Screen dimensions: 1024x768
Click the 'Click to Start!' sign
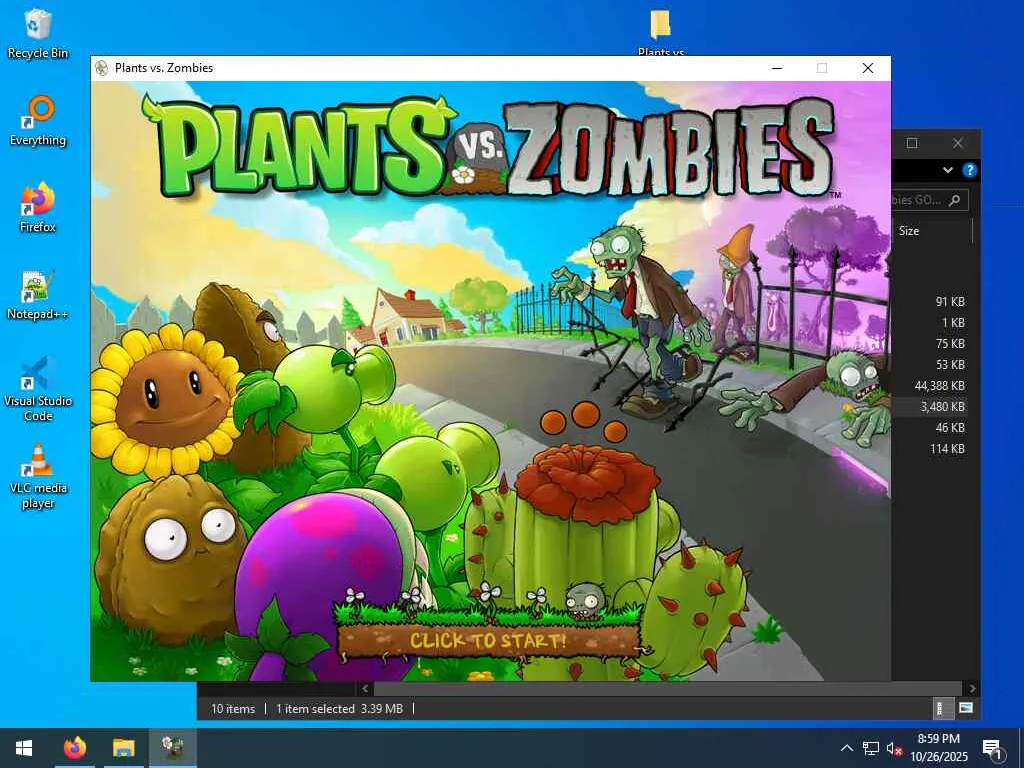pos(488,640)
